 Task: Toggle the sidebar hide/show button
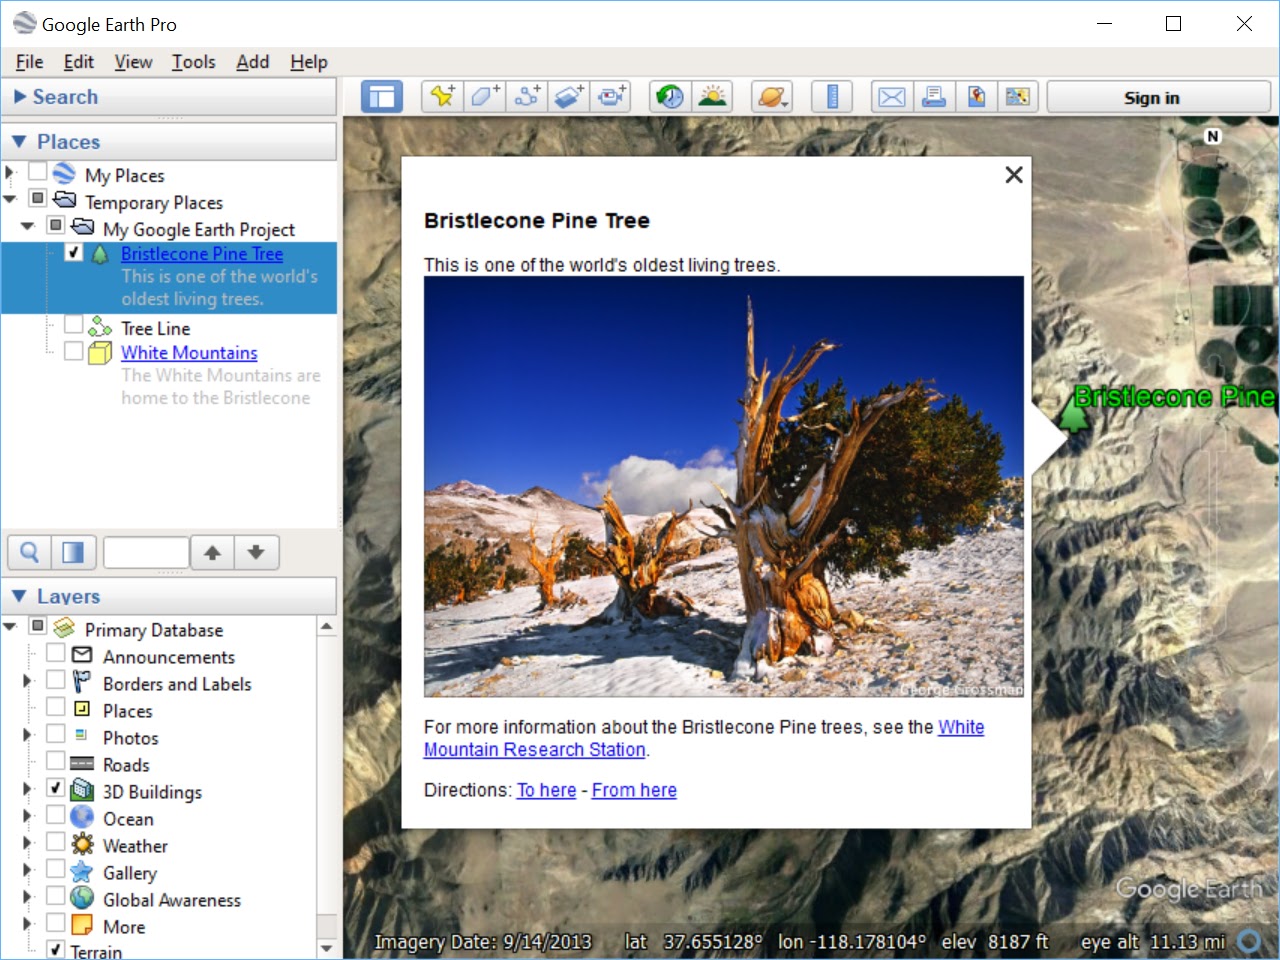pyautogui.click(x=381, y=97)
